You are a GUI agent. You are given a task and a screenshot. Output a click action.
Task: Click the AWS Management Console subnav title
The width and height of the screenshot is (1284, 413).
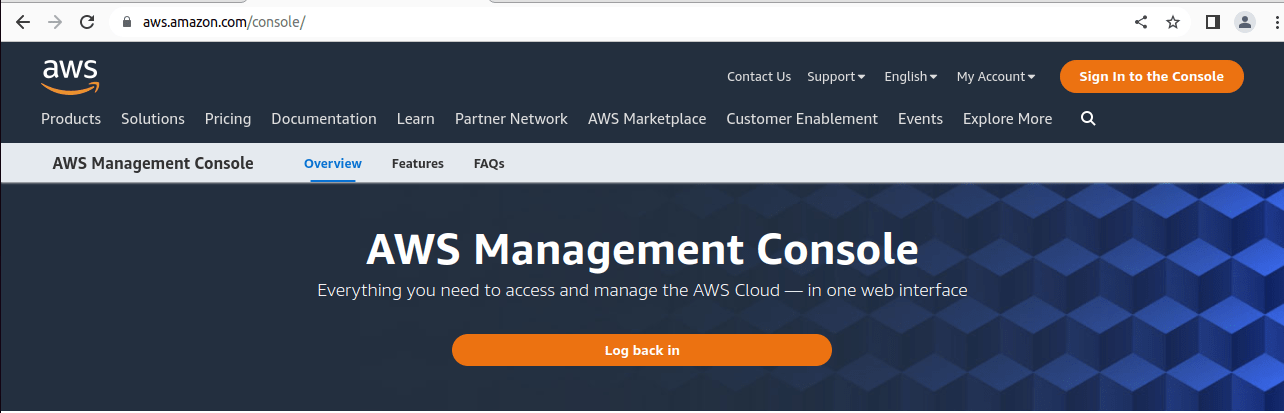coord(153,163)
